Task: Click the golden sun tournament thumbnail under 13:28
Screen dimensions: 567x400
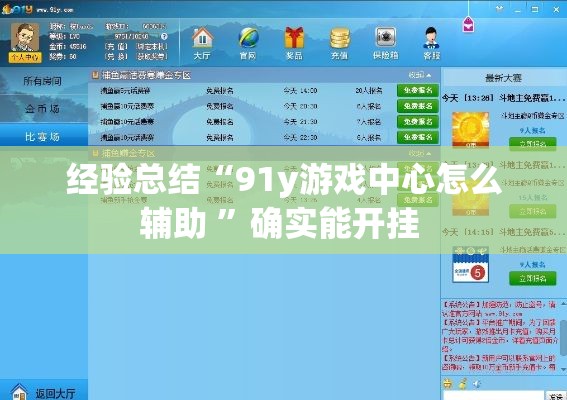Action: click(470, 130)
